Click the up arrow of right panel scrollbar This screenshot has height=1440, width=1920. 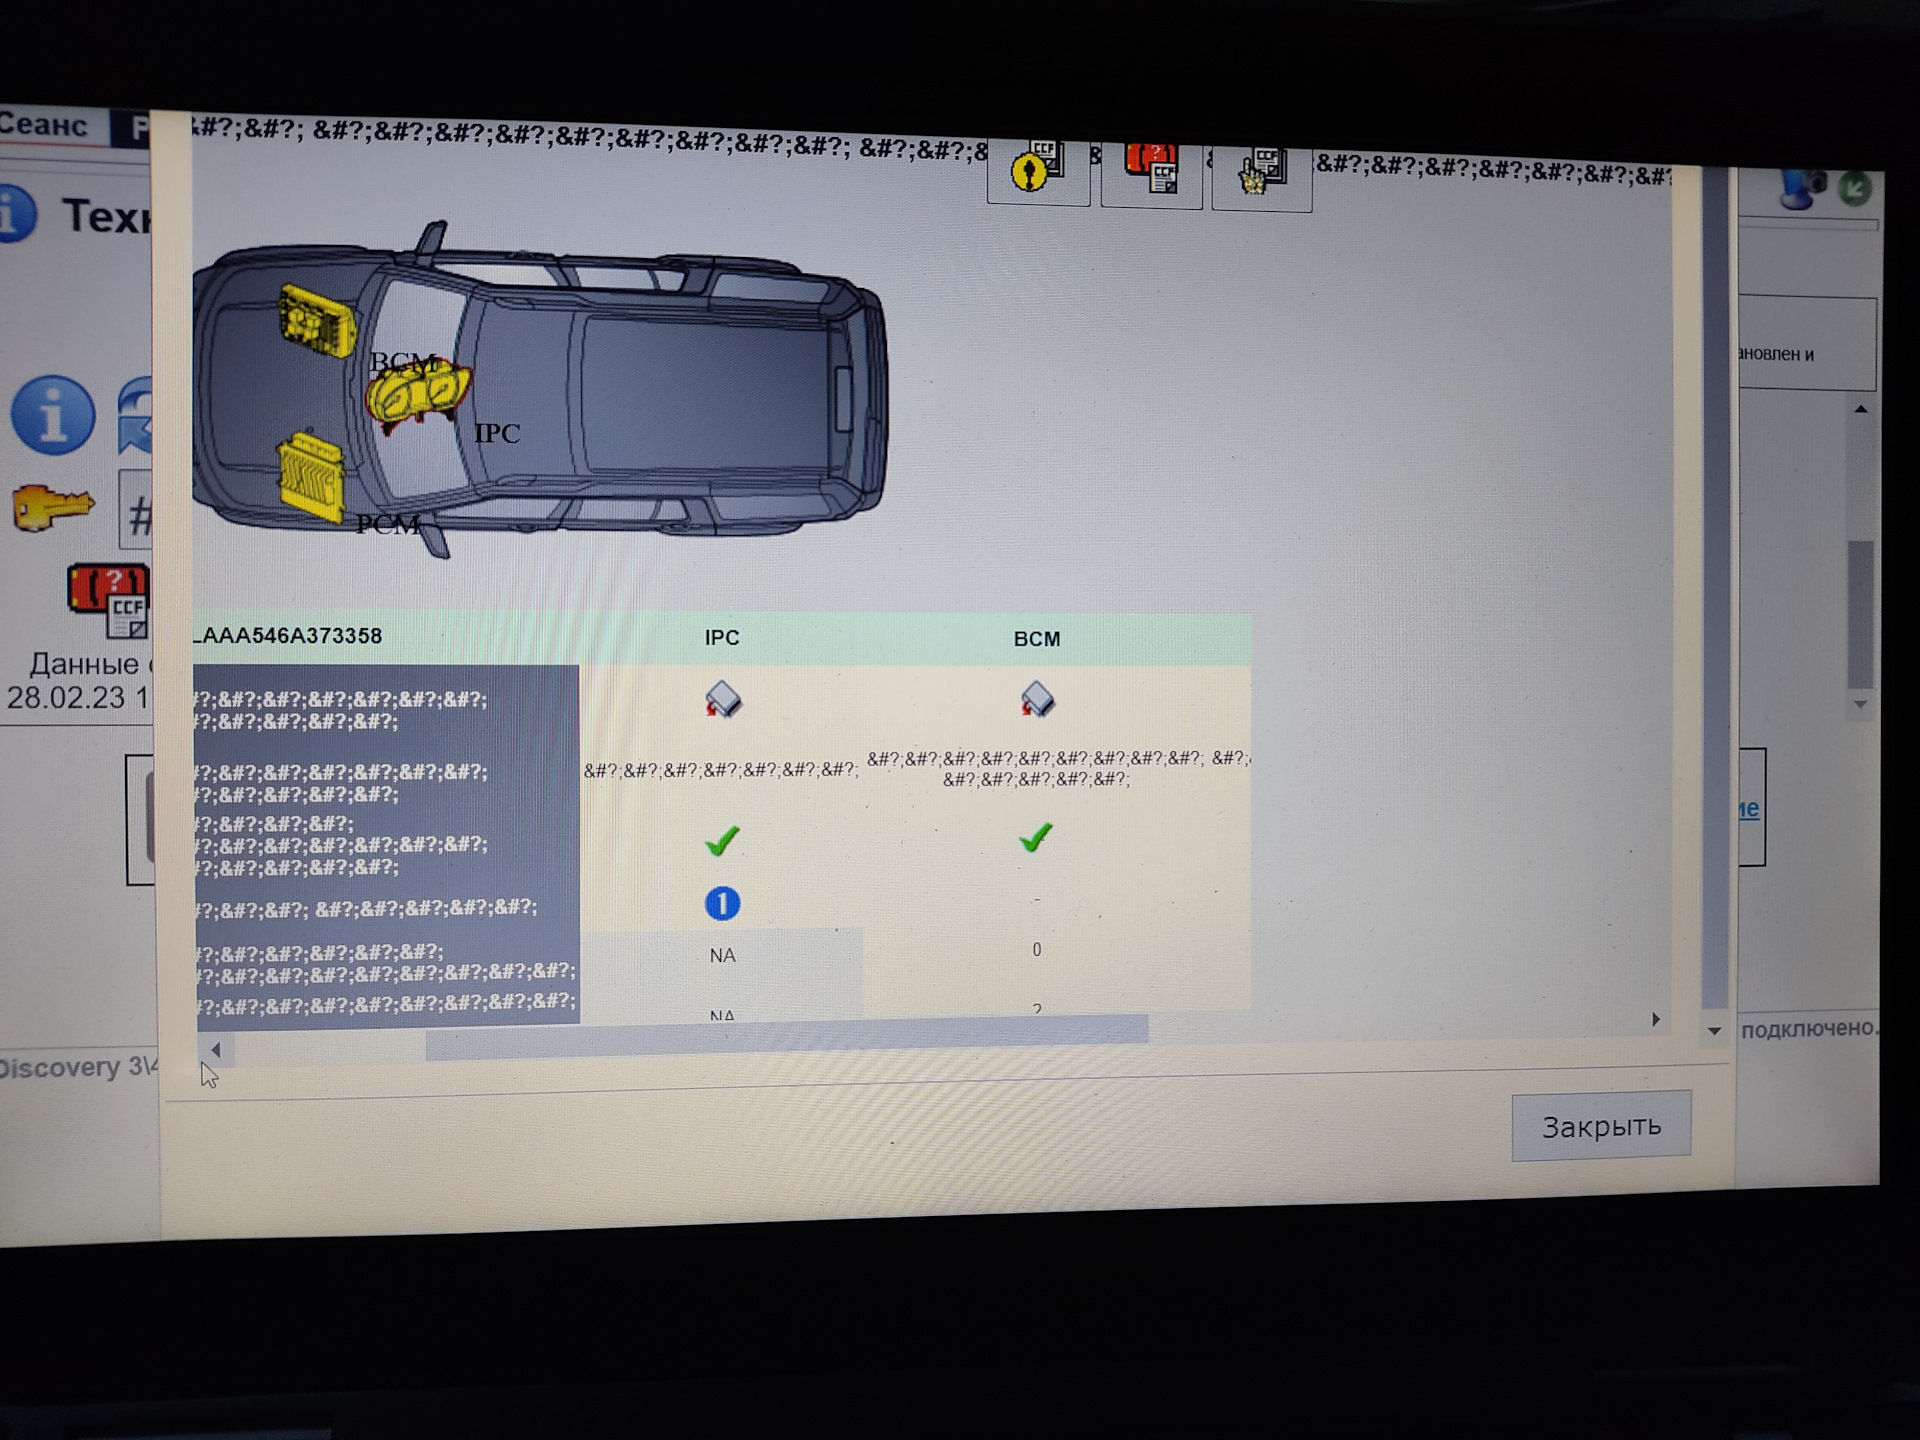1861,409
